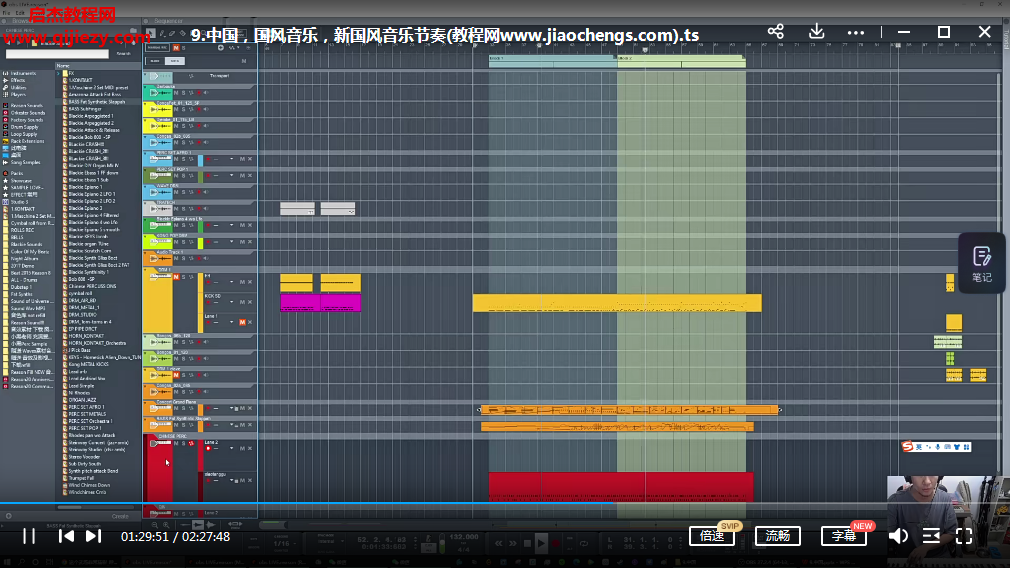Open Song Samples location
1010x568 pixels.
coord(25,162)
